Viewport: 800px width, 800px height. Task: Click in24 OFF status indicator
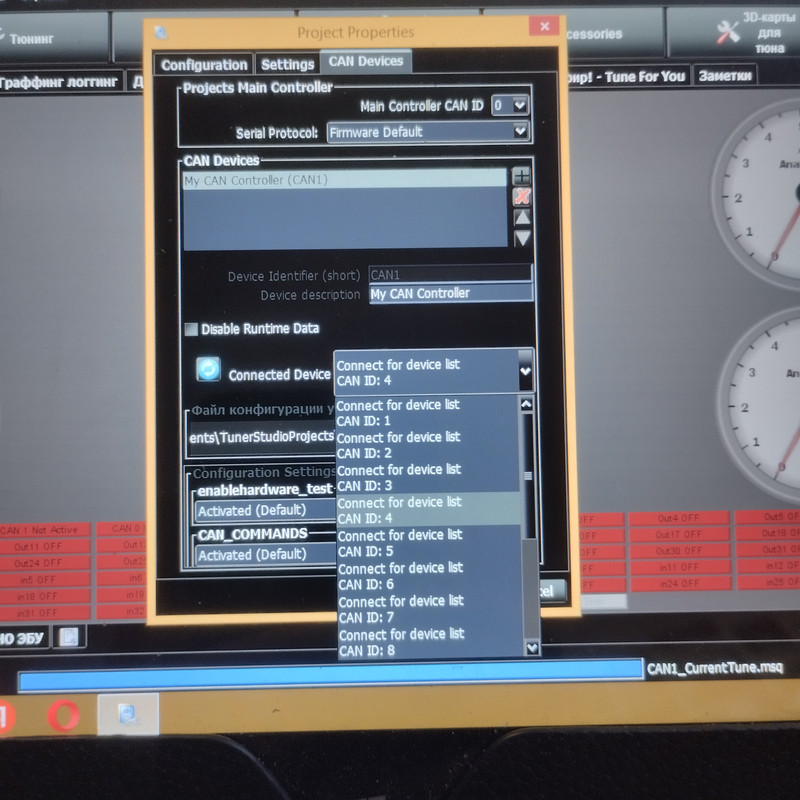click(680, 584)
